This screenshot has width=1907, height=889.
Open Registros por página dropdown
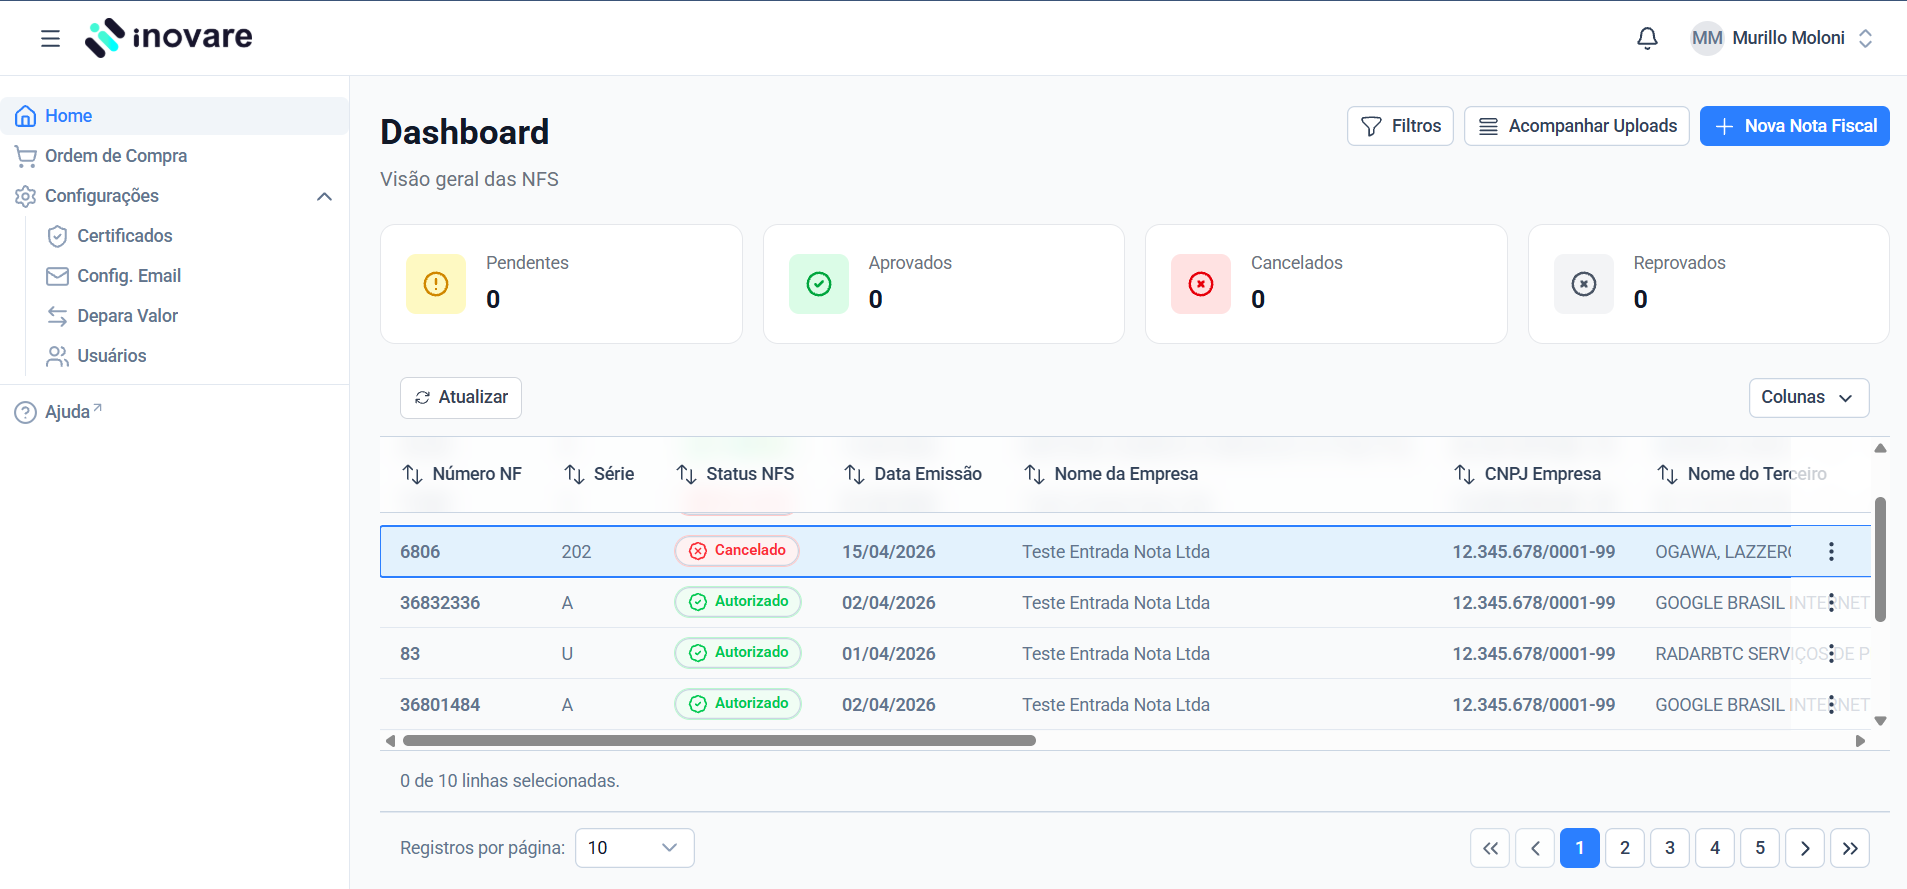[x=635, y=848]
